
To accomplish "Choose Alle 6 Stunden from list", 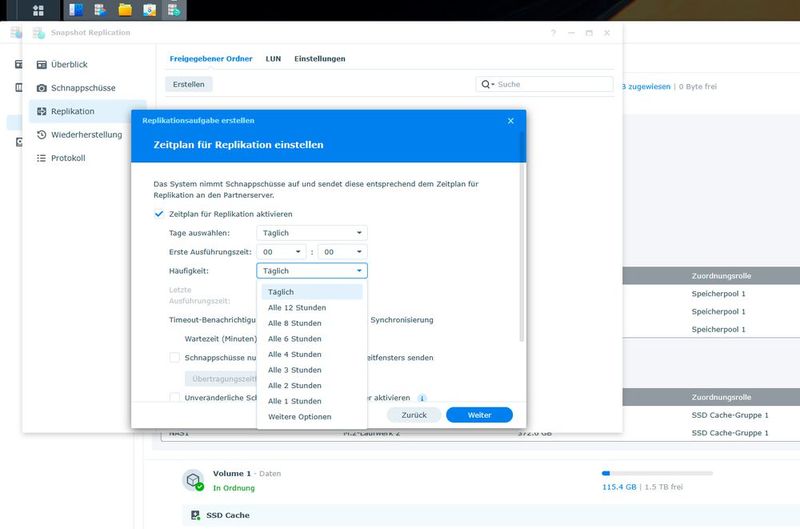I will point(294,339).
